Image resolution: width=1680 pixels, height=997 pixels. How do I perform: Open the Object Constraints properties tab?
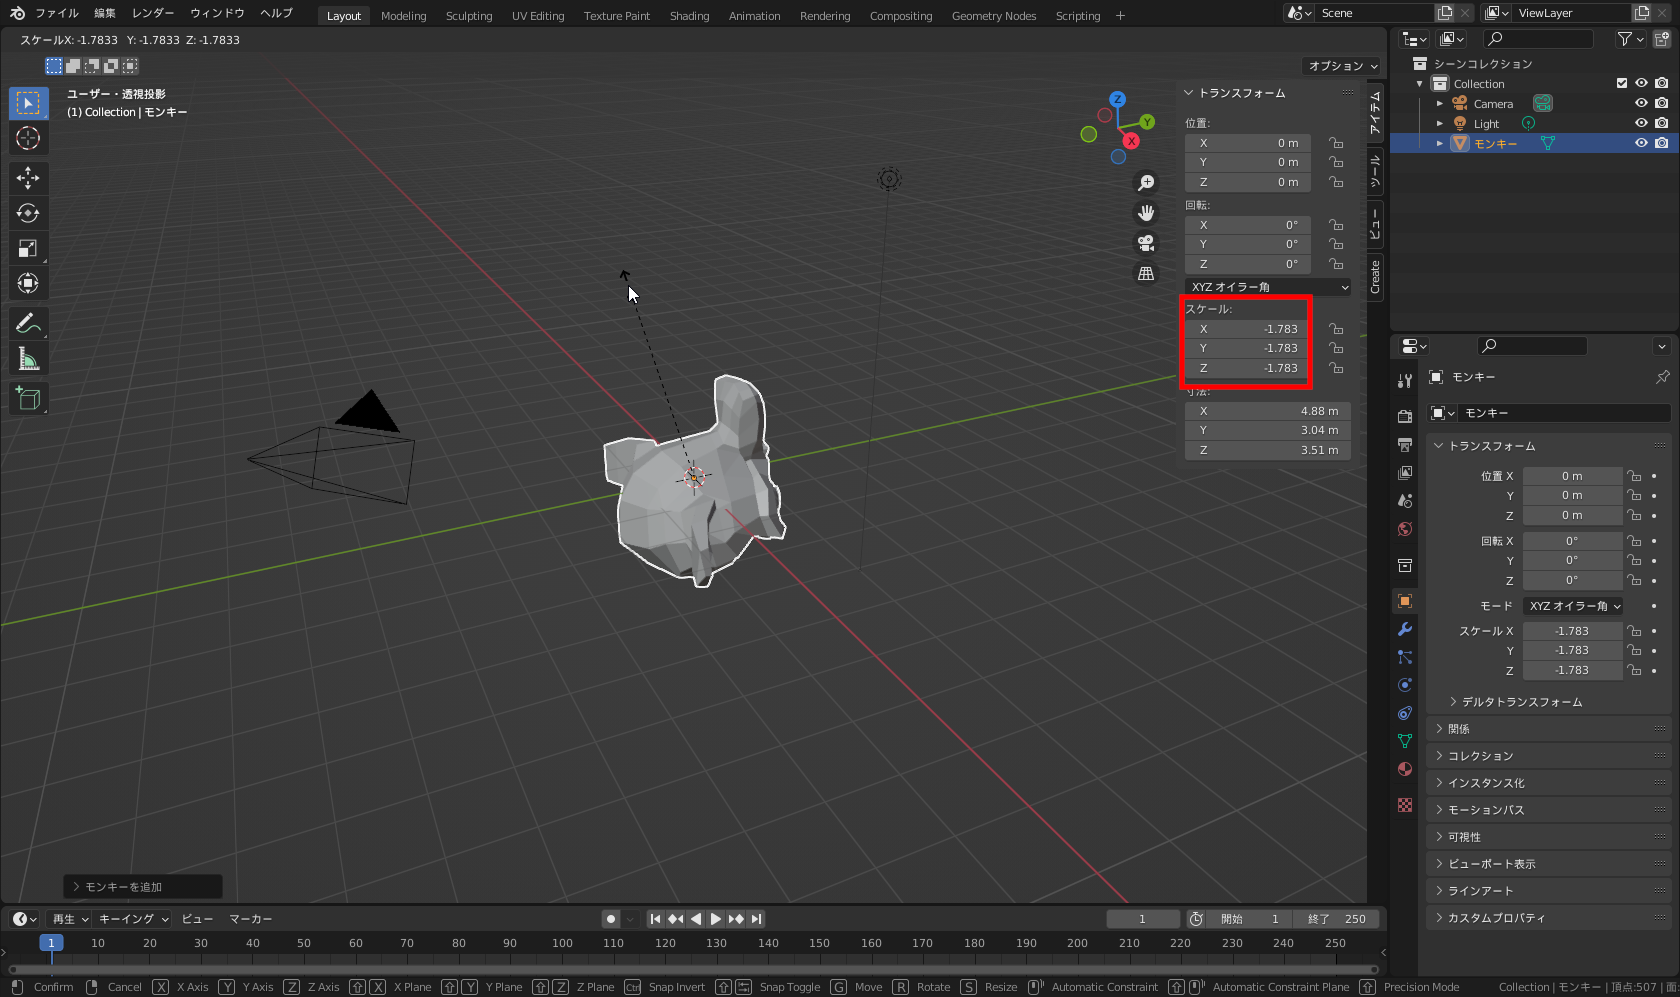pyautogui.click(x=1405, y=713)
